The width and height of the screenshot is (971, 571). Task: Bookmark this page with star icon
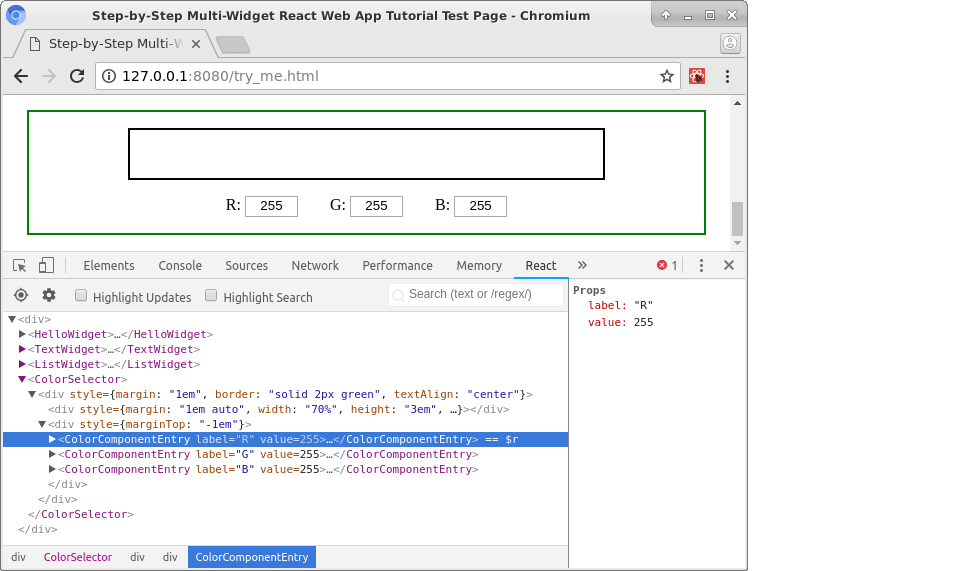[667, 76]
